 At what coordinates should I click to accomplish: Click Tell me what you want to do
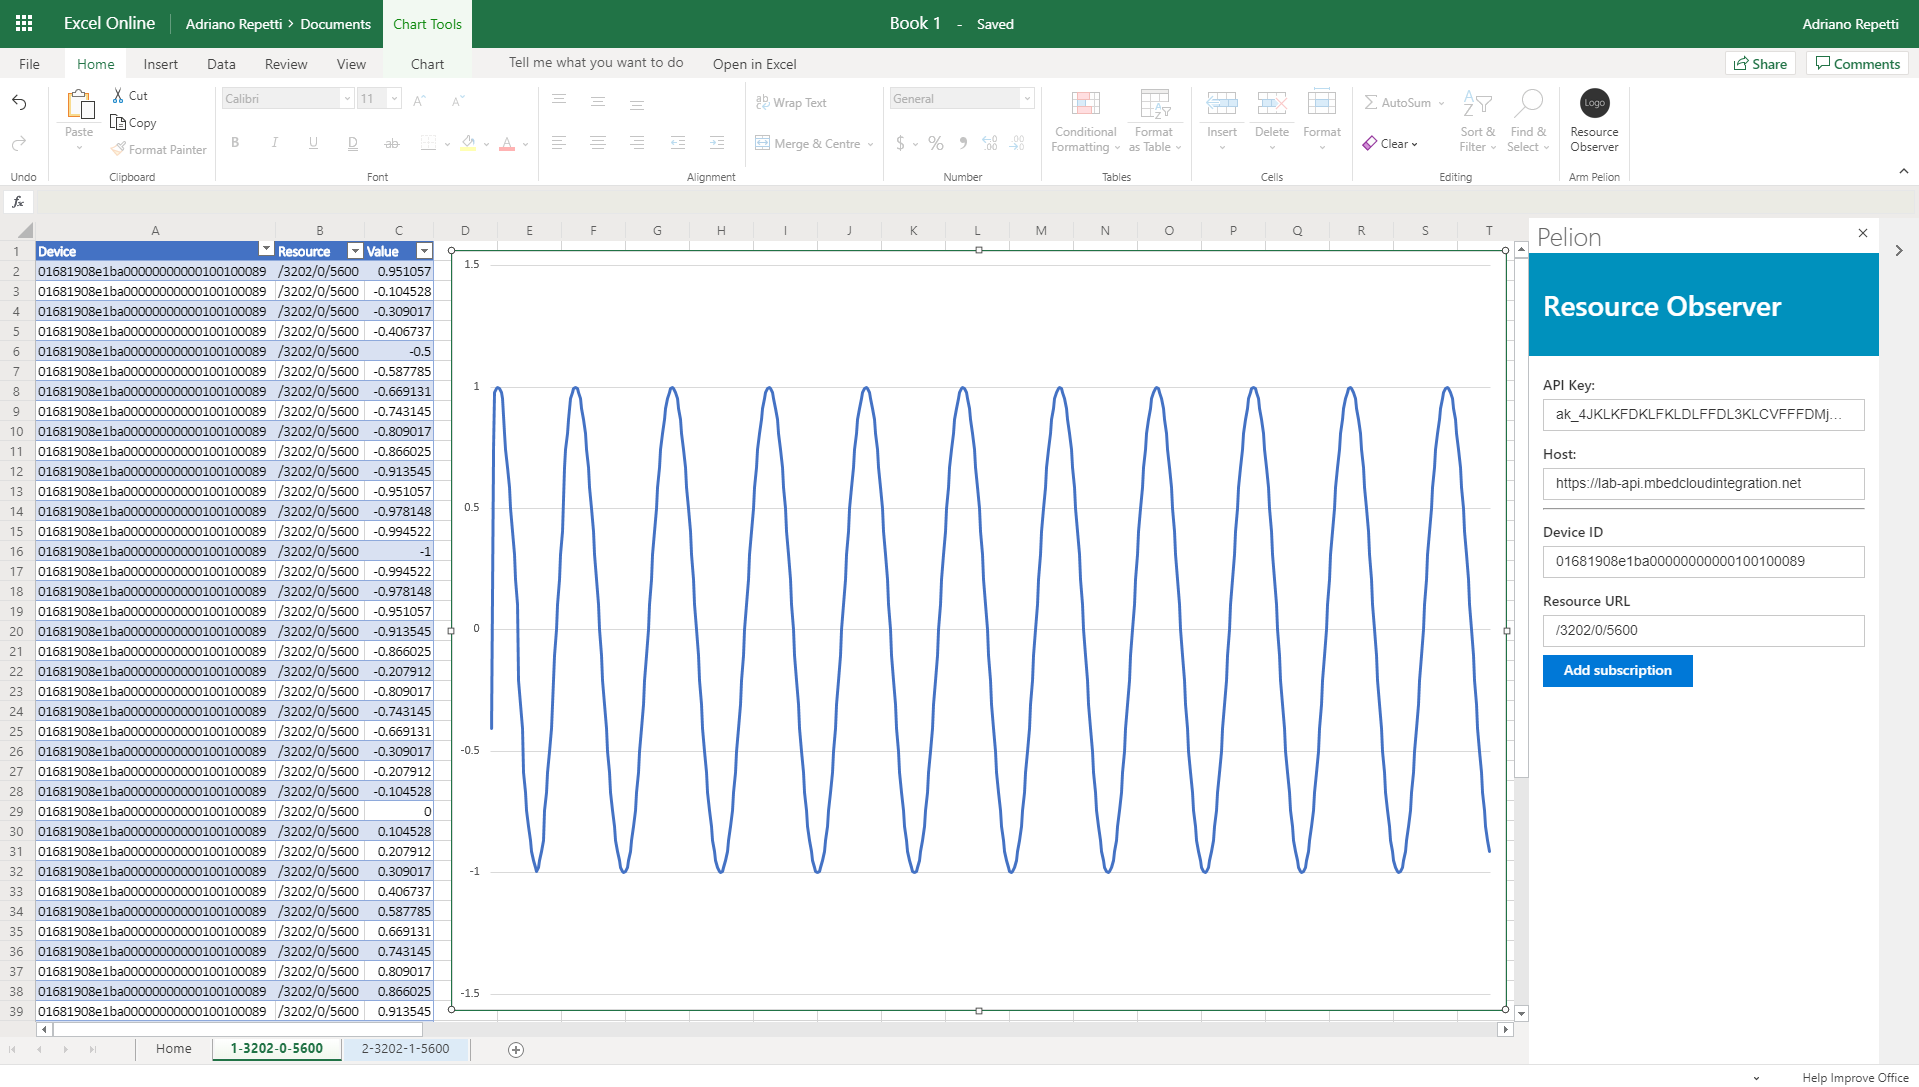(x=596, y=62)
